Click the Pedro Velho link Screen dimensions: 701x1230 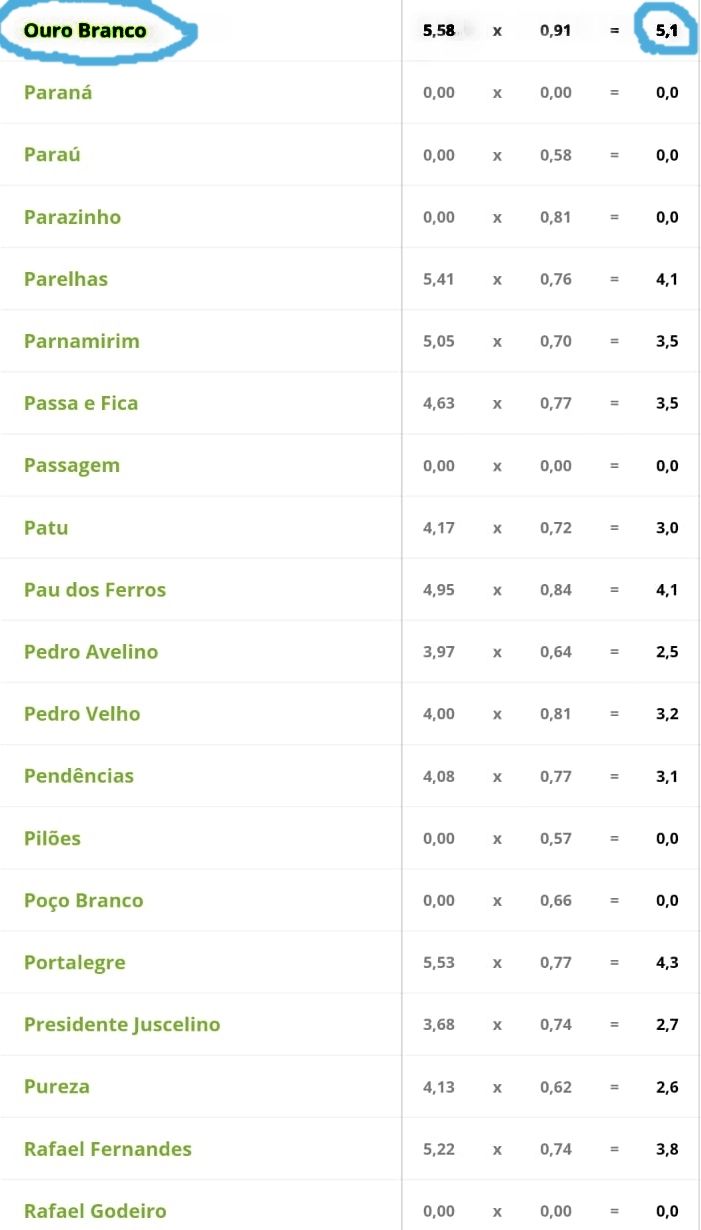coord(82,713)
